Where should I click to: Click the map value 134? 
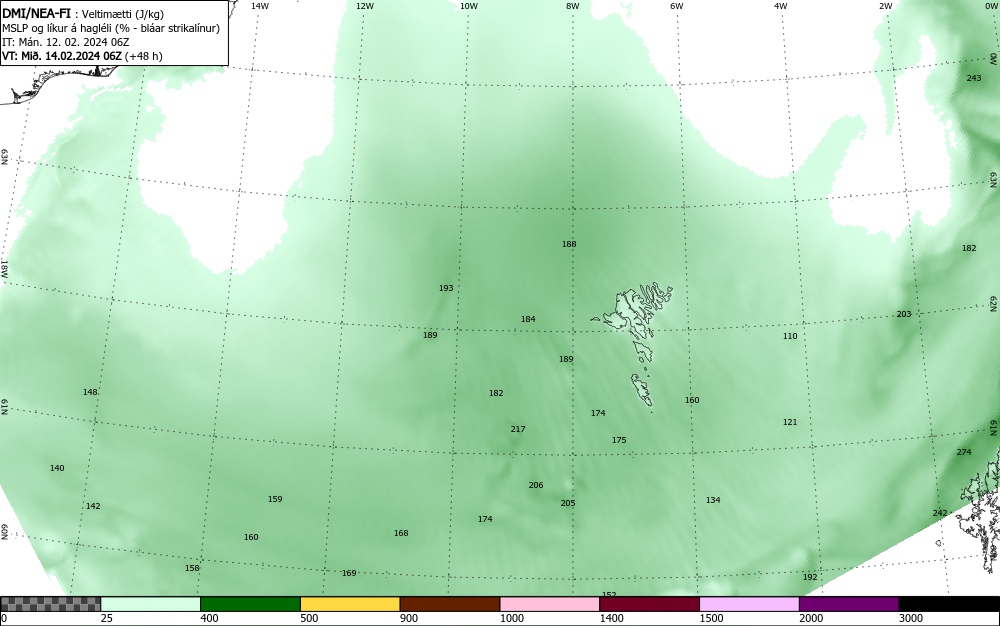713,500
